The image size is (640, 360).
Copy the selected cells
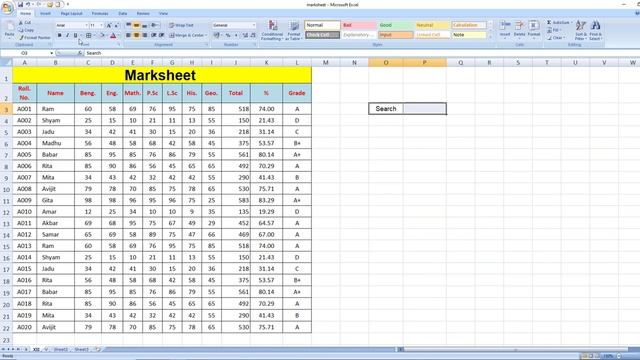(27, 30)
